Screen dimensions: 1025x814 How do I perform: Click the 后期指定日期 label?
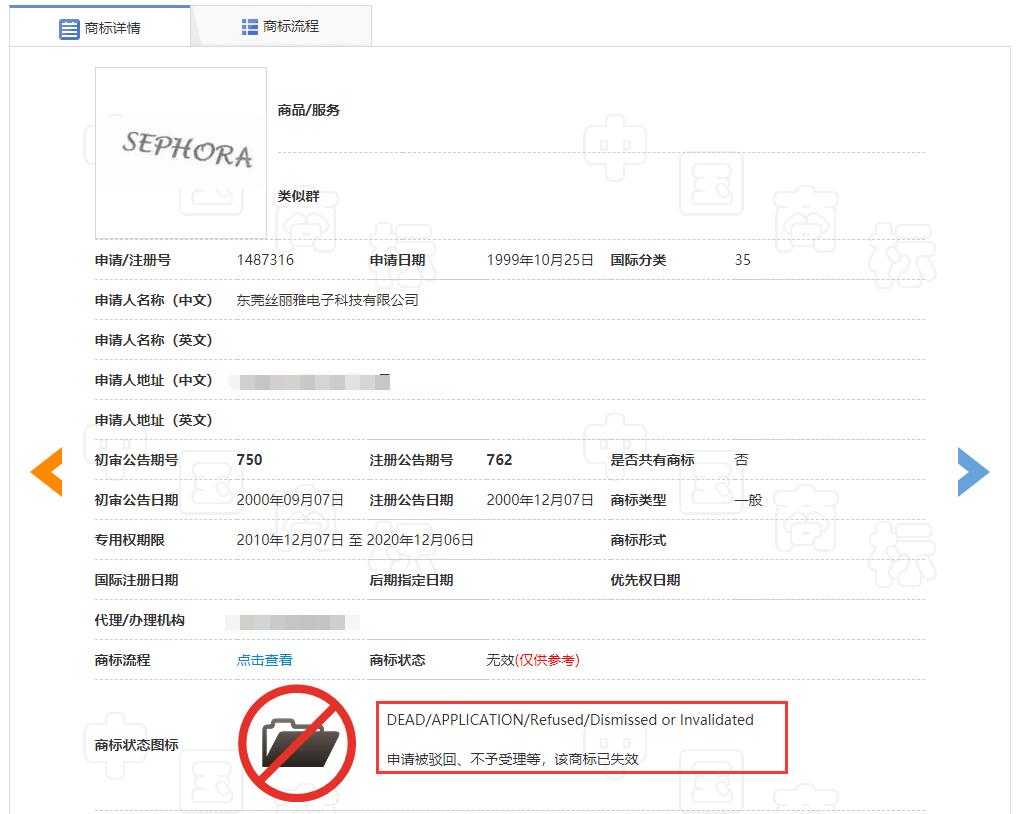pyautogui.click(x=411, y=580)
